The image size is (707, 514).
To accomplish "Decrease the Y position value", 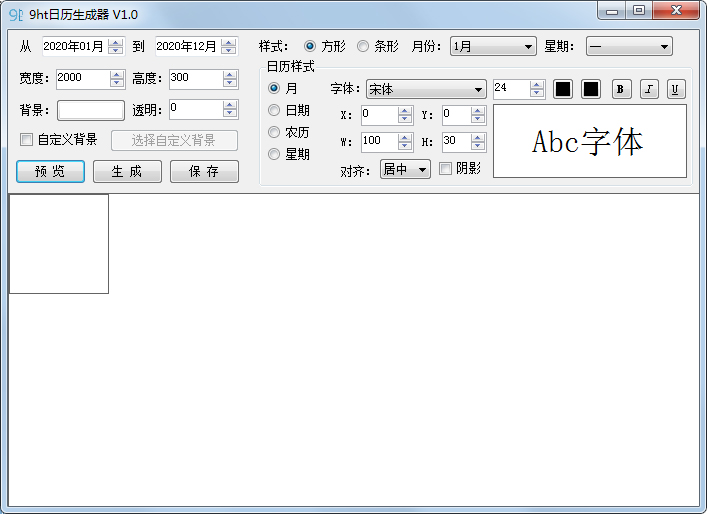I will pos(477,119).
